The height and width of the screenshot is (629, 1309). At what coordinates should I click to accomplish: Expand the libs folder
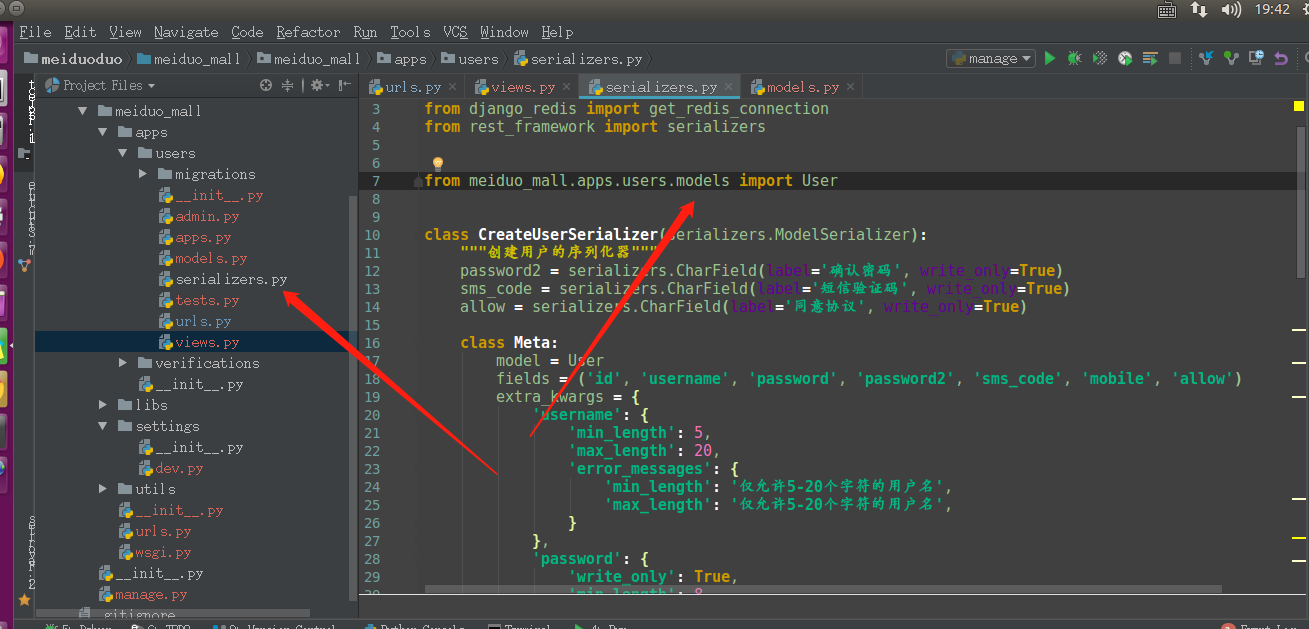click(103, 405)
